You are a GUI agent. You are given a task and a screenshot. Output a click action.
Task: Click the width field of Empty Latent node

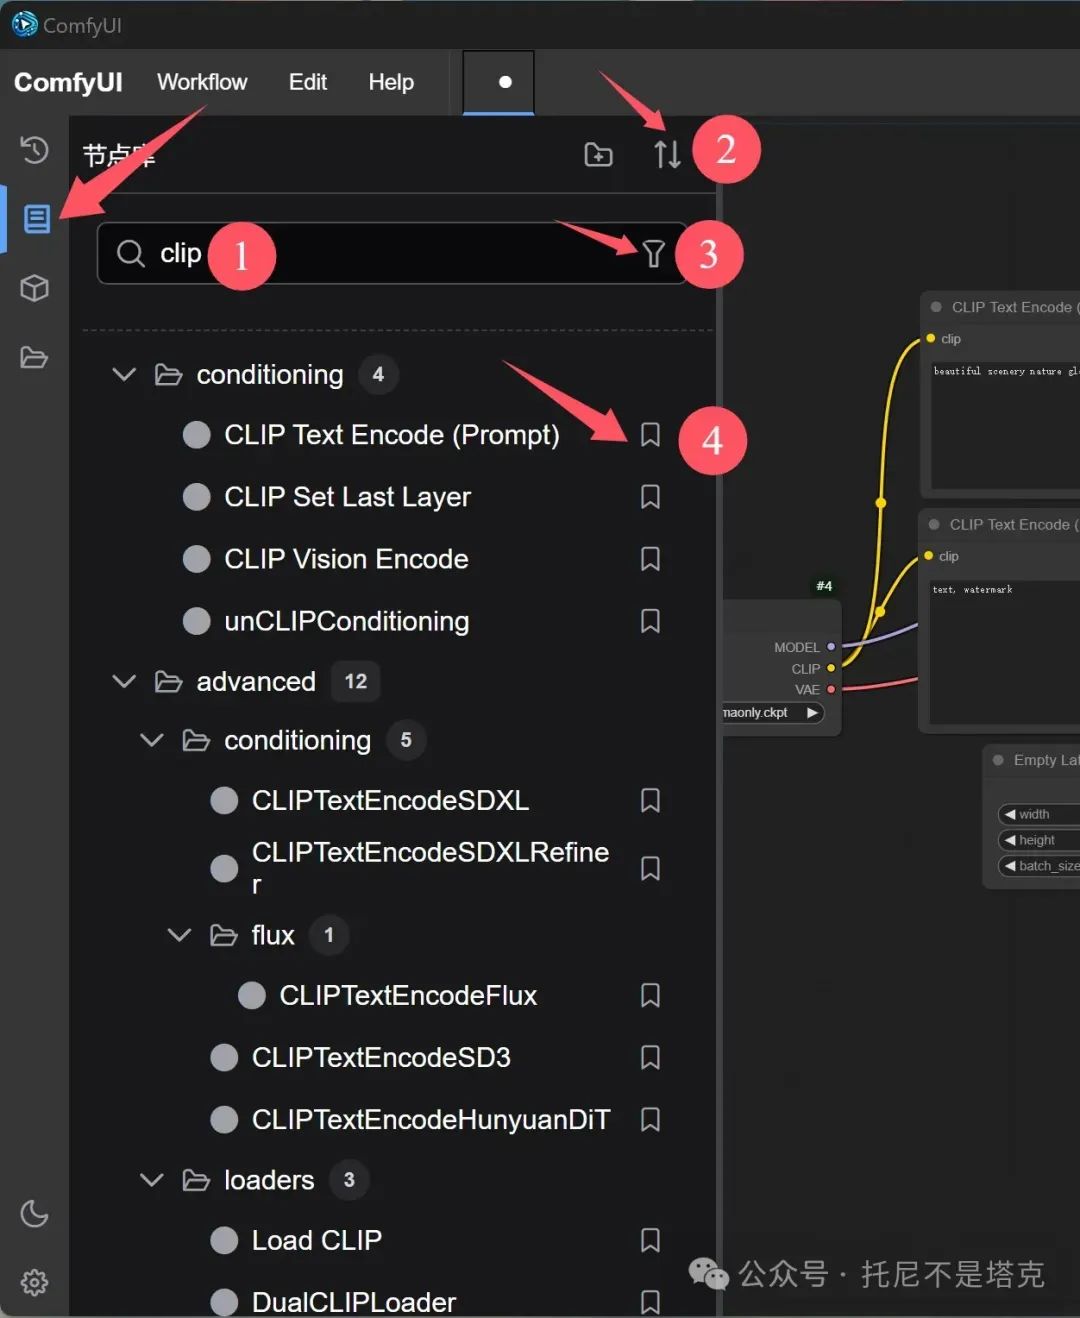pyautogui.click(x=1038, y=814)
